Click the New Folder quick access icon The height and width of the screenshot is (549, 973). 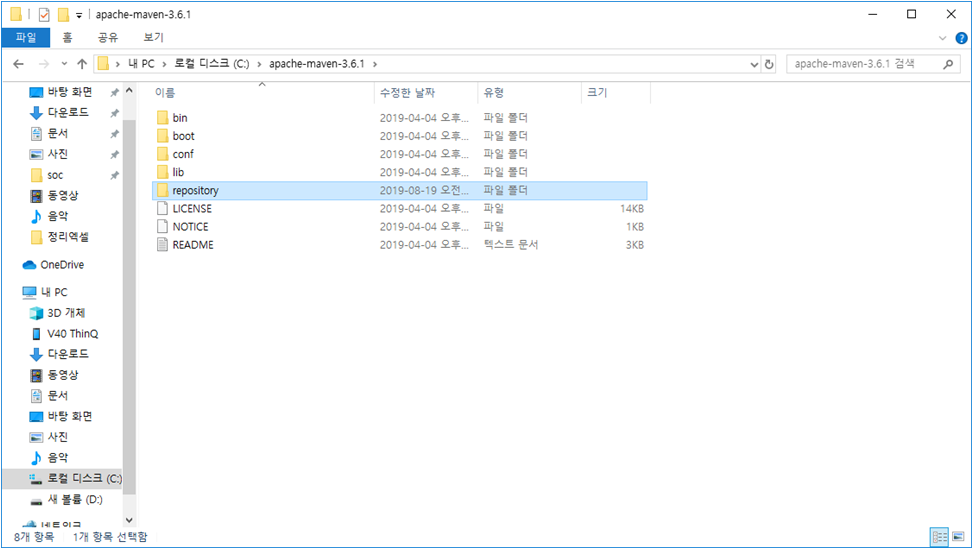point(63,14)
